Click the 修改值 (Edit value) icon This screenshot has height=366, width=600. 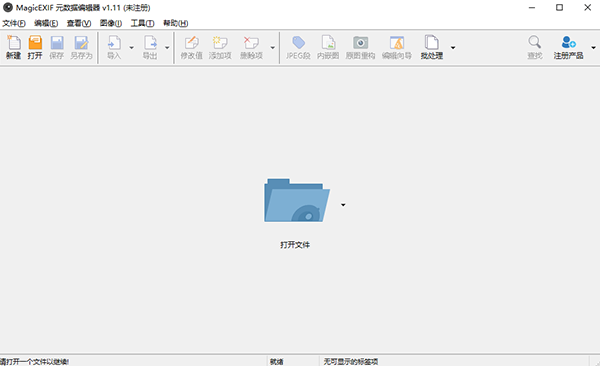click(191, 47)
